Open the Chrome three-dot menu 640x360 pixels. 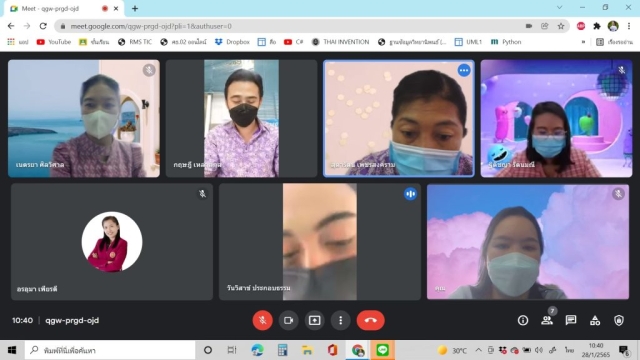click(629, 26)
